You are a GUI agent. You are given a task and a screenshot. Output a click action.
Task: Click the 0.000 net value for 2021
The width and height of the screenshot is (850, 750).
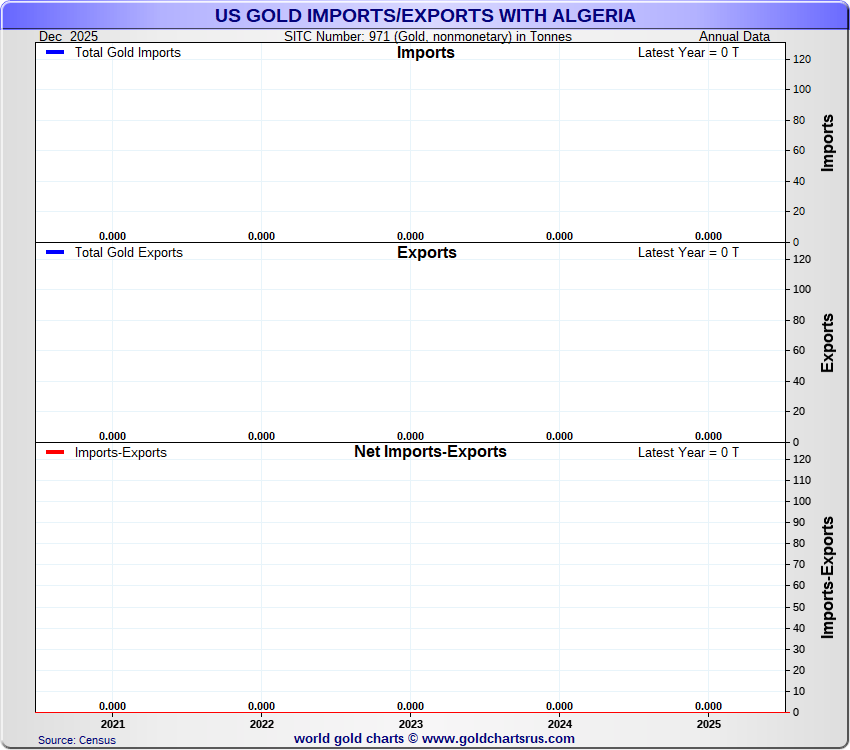pyautogui.click(x=112, y=706)
